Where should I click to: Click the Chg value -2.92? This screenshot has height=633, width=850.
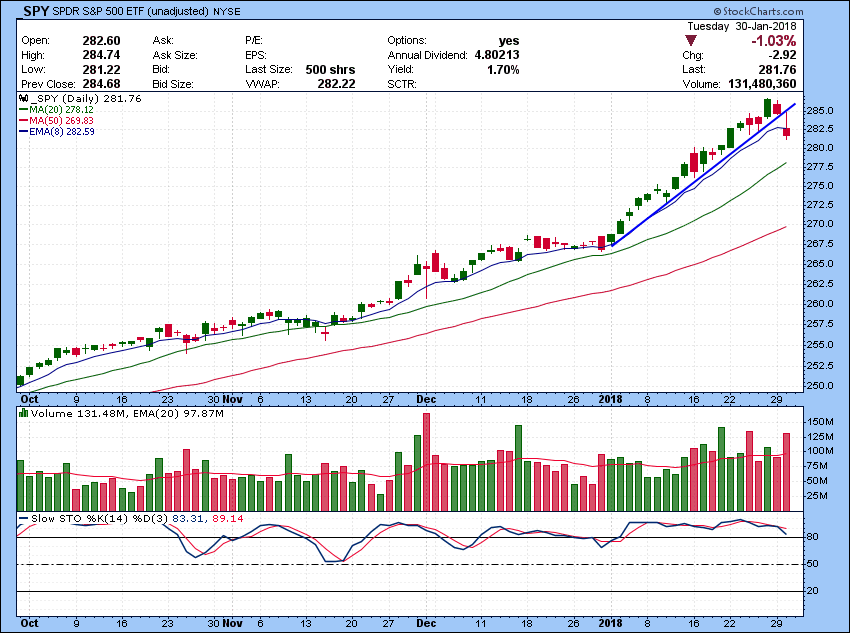[781, 55]
